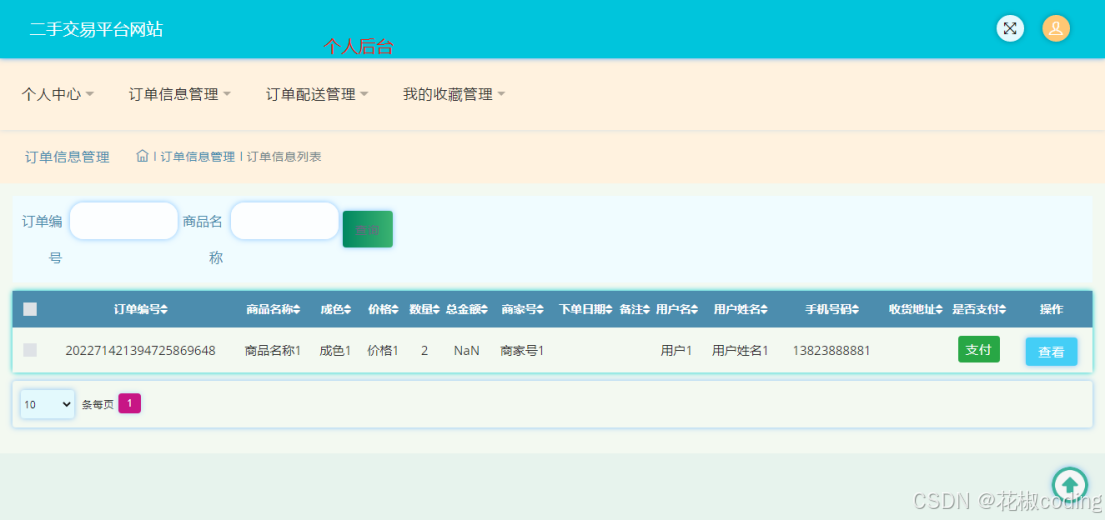The width and height of the screenshot is (1106, 521).
Task: Click the 商家号1 cell
Action: 522,350
